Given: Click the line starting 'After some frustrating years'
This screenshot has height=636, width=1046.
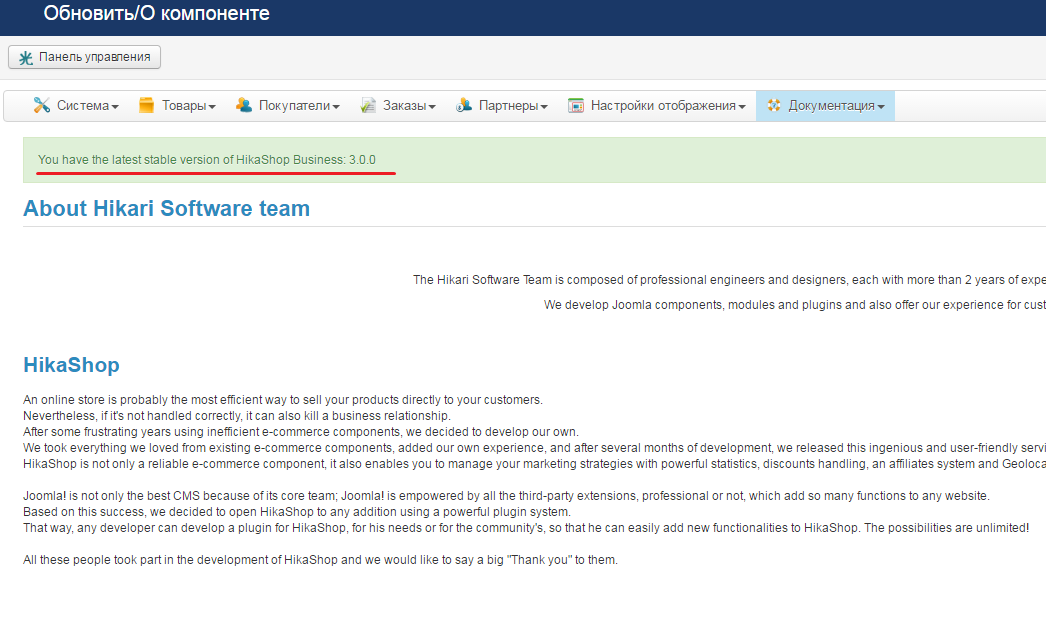Looking at the screenshot, I should click(x=301, y=432).
